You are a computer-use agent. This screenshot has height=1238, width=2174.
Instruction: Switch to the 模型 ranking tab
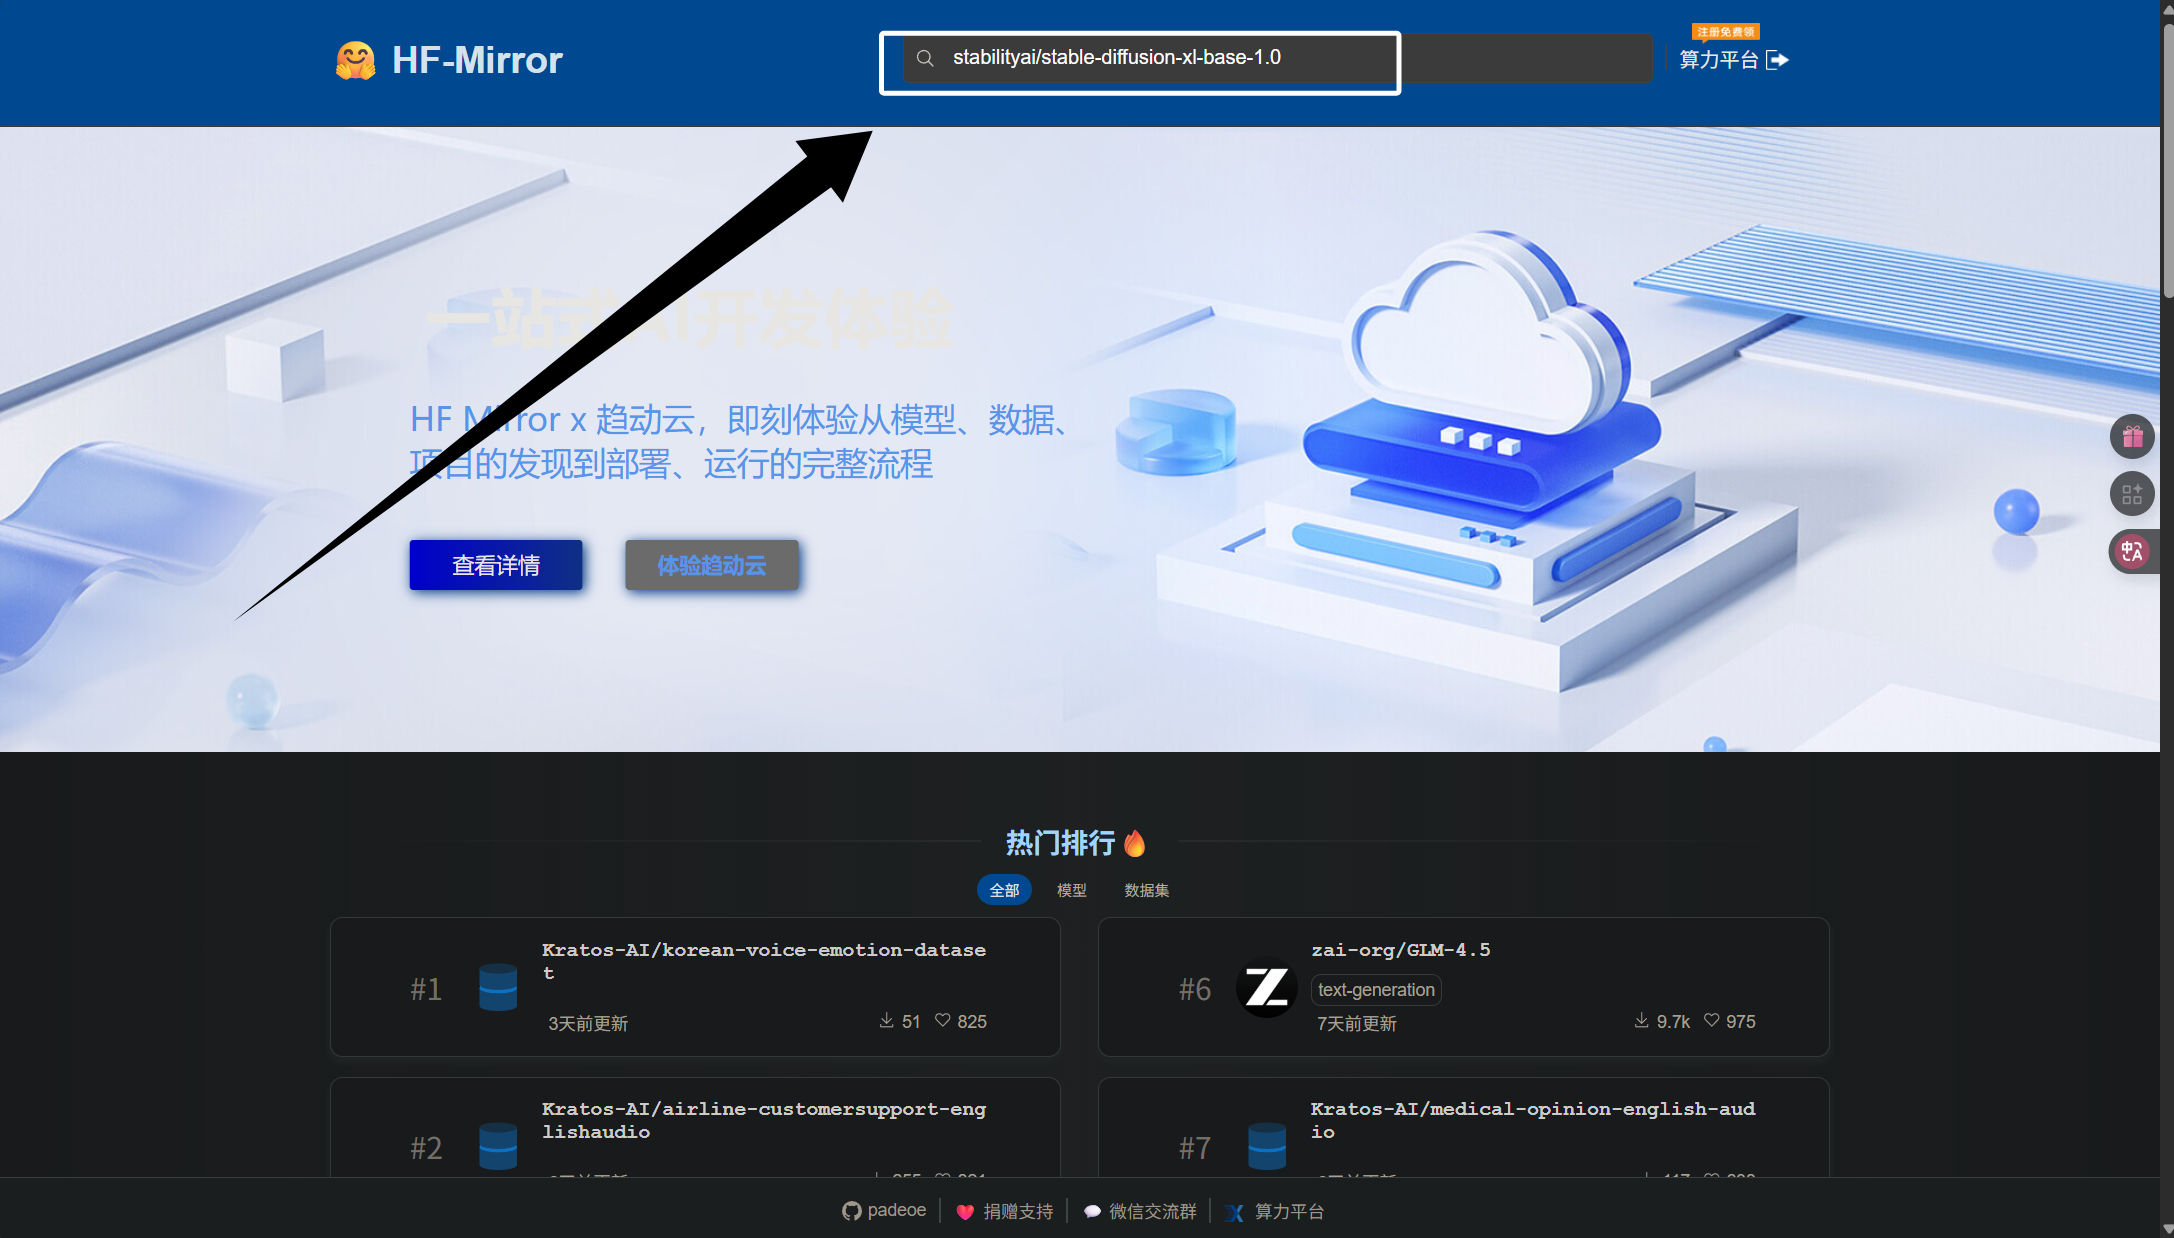[1072, 890]
